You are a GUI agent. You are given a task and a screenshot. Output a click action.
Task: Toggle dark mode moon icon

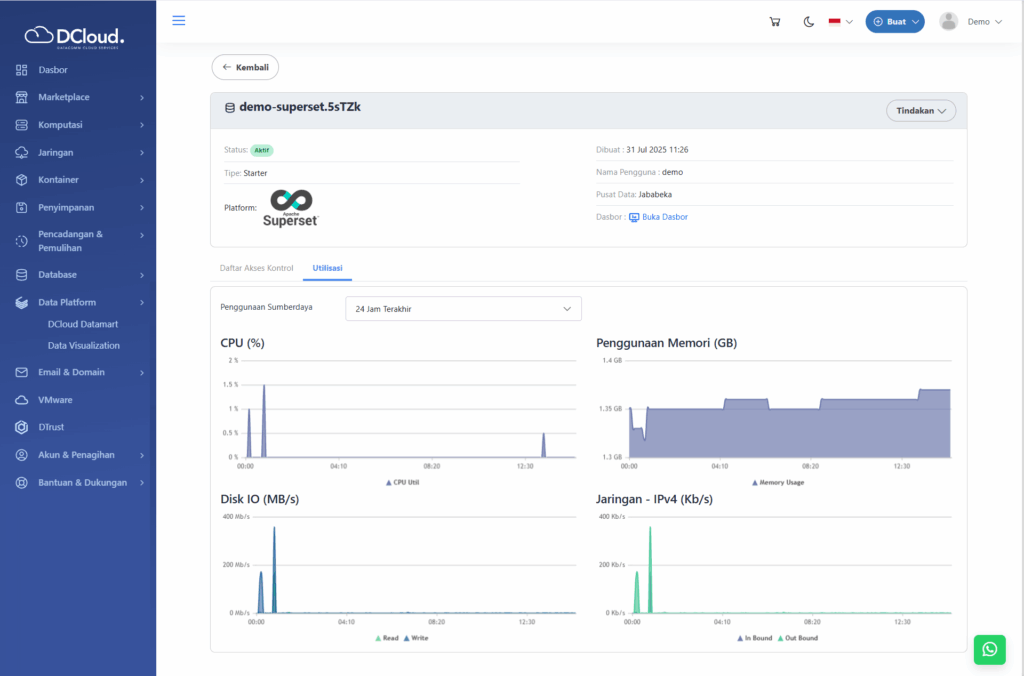[x=808, y=22]
